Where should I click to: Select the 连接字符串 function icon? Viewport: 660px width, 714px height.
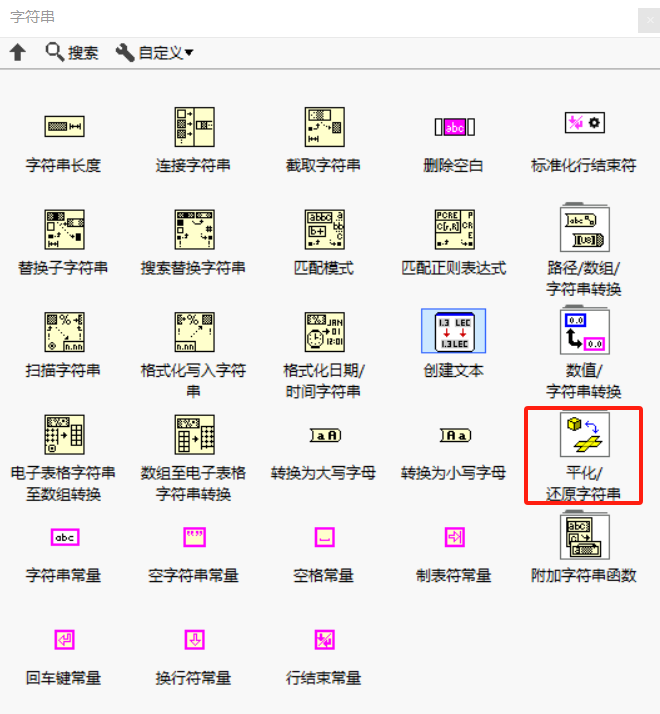click(x=194, y=127)
